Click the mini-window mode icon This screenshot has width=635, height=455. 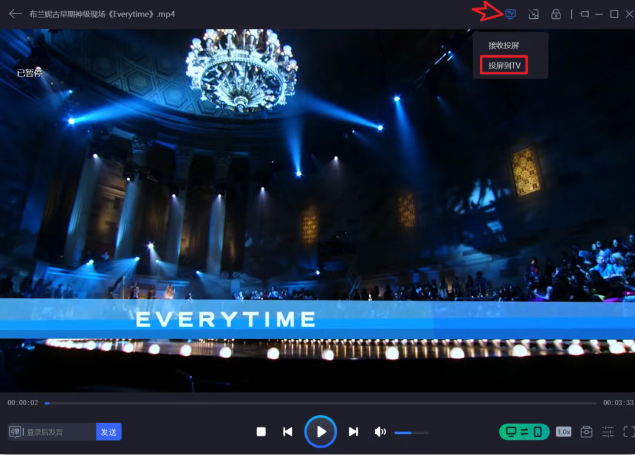(x=533, y=14)
